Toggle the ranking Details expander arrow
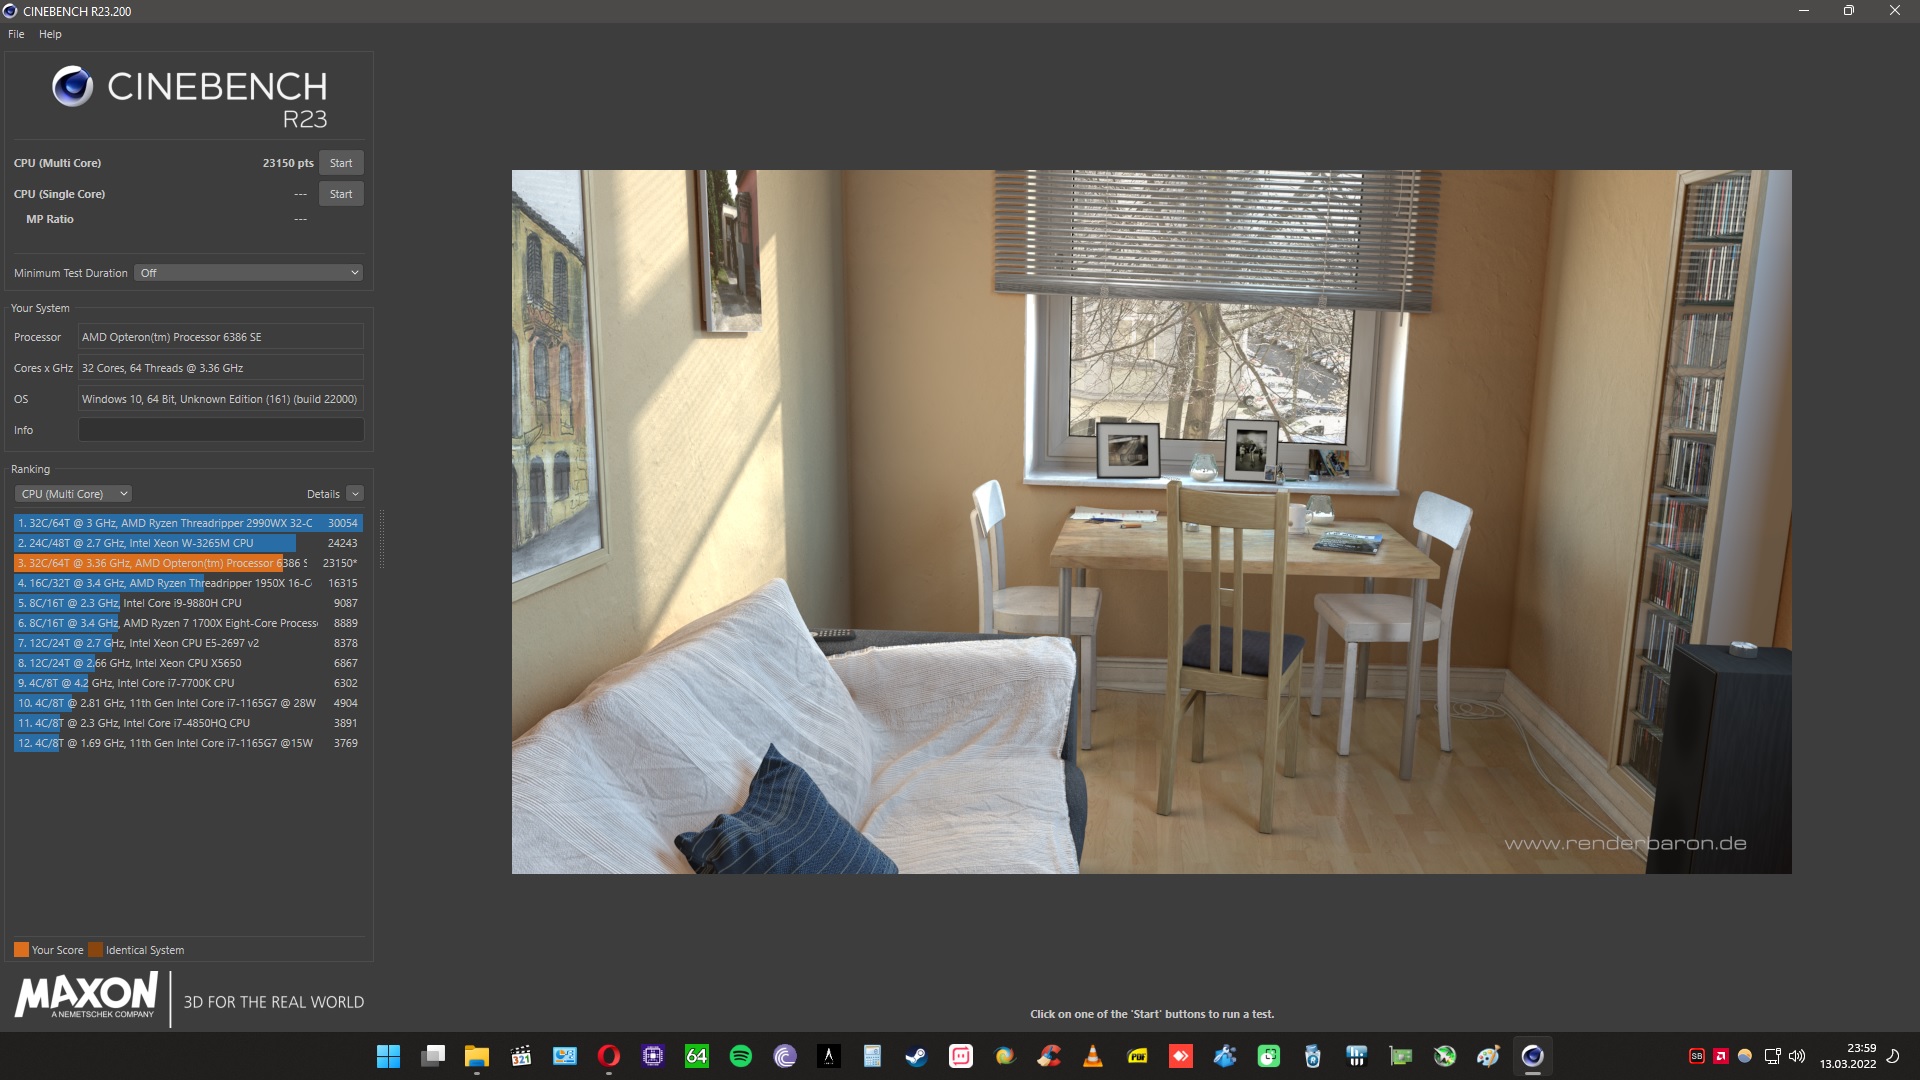Image resolution: width=1920 pixels, height=1080 pixels. [355, 494]
